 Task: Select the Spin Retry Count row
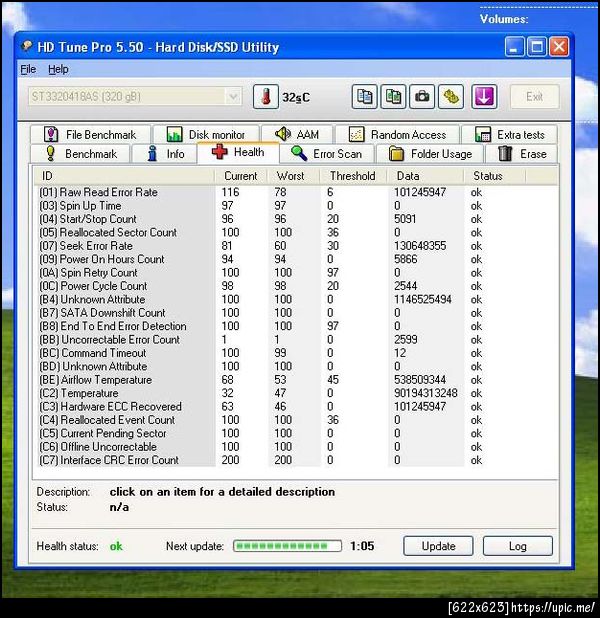[296, 273]
